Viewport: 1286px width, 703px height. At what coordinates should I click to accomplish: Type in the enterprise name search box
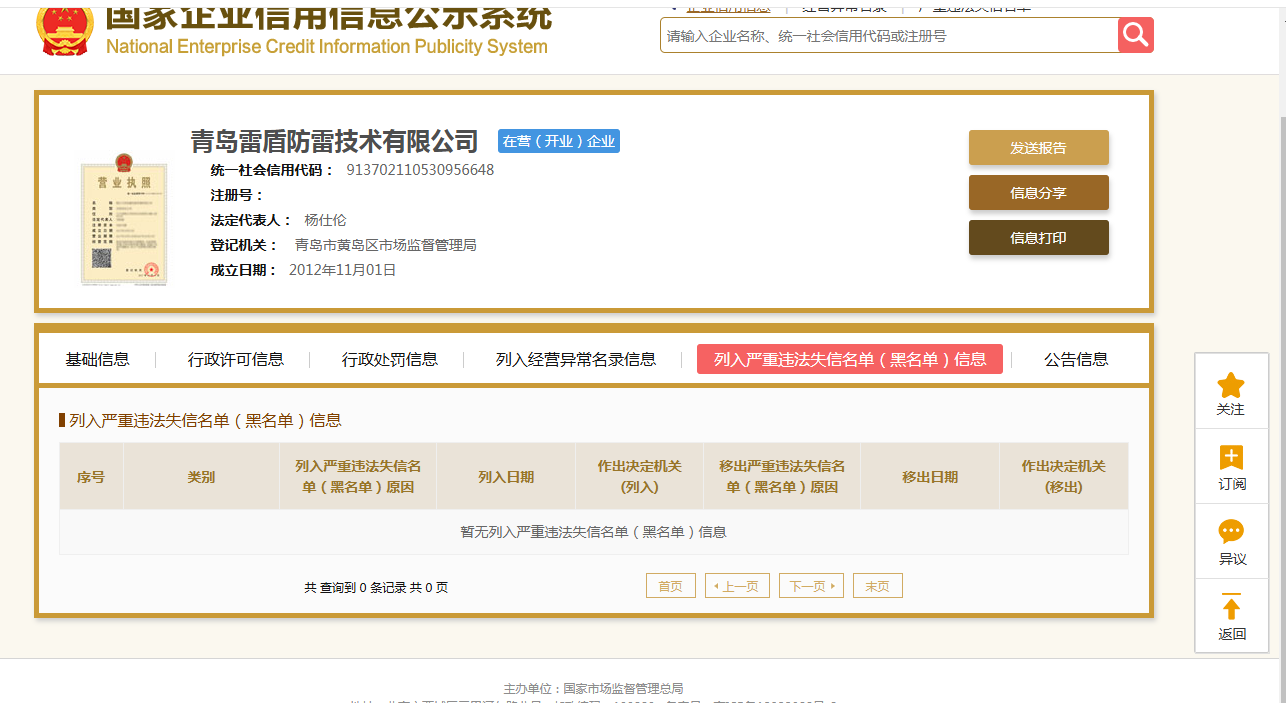pos(888,36)
